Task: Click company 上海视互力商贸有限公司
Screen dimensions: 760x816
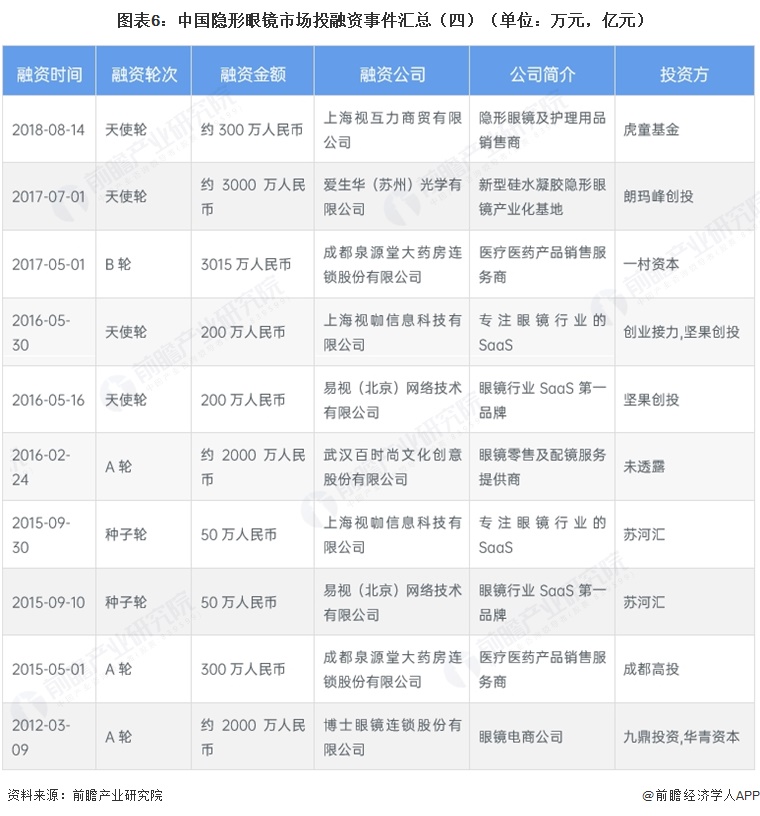Action: pos(392,130)
